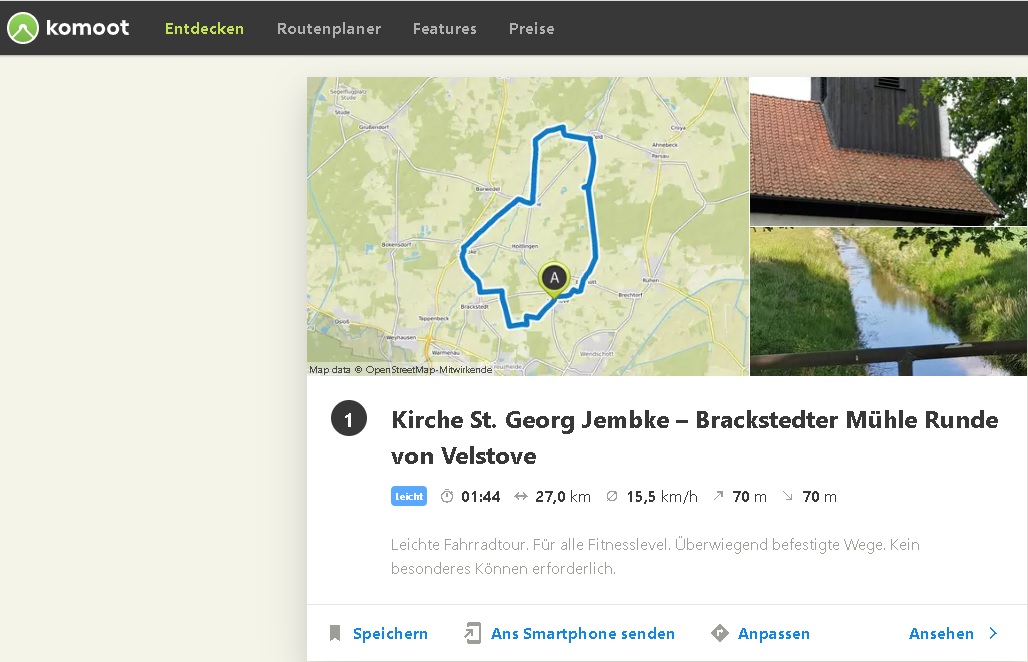Click the duration clock icon

coord(447,496)
